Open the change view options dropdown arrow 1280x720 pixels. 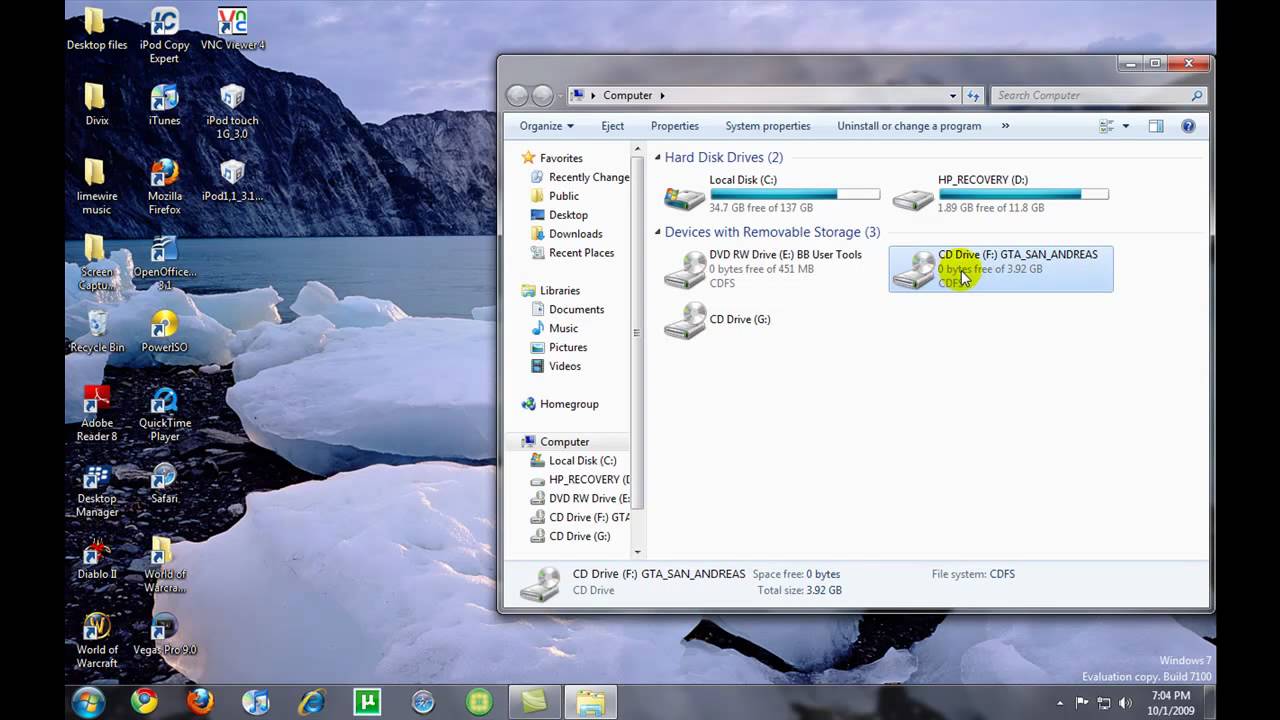click(1126, 126)
